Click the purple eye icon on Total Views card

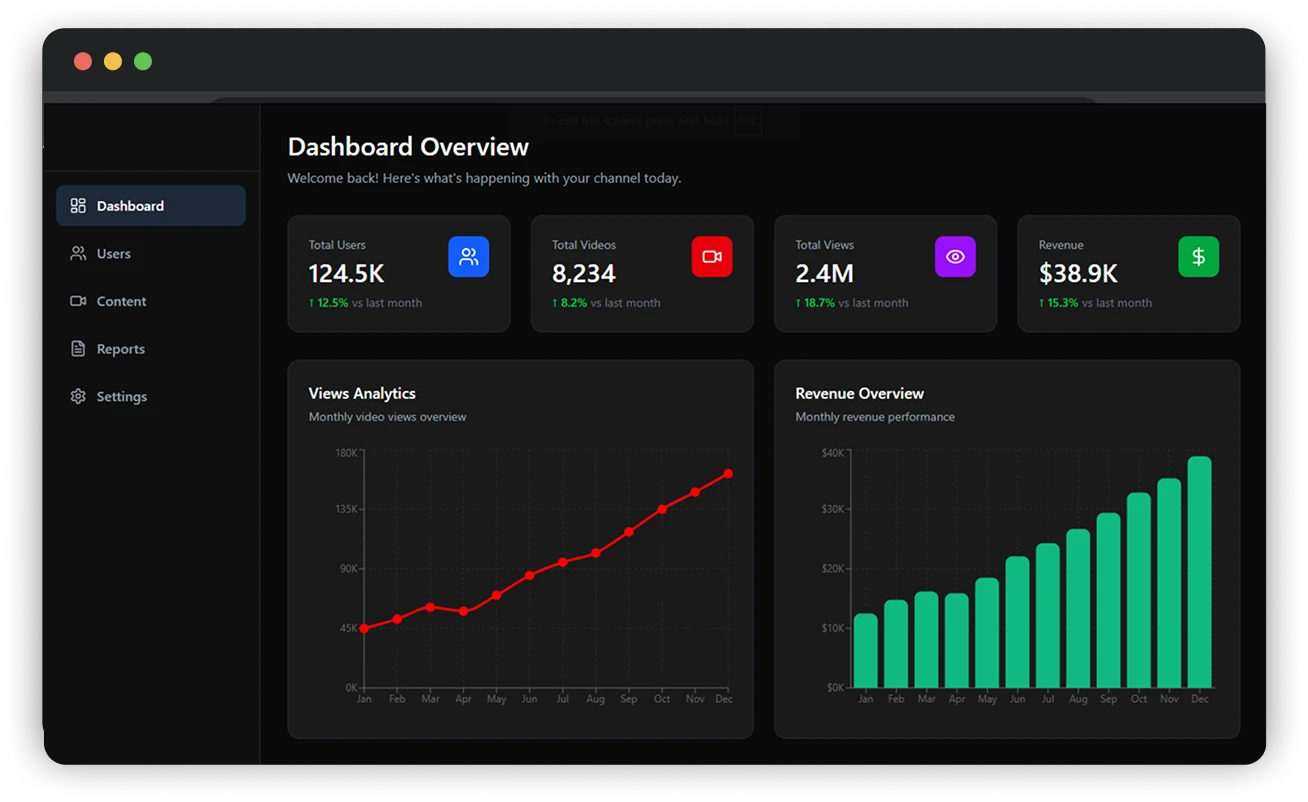pos(955,256)
